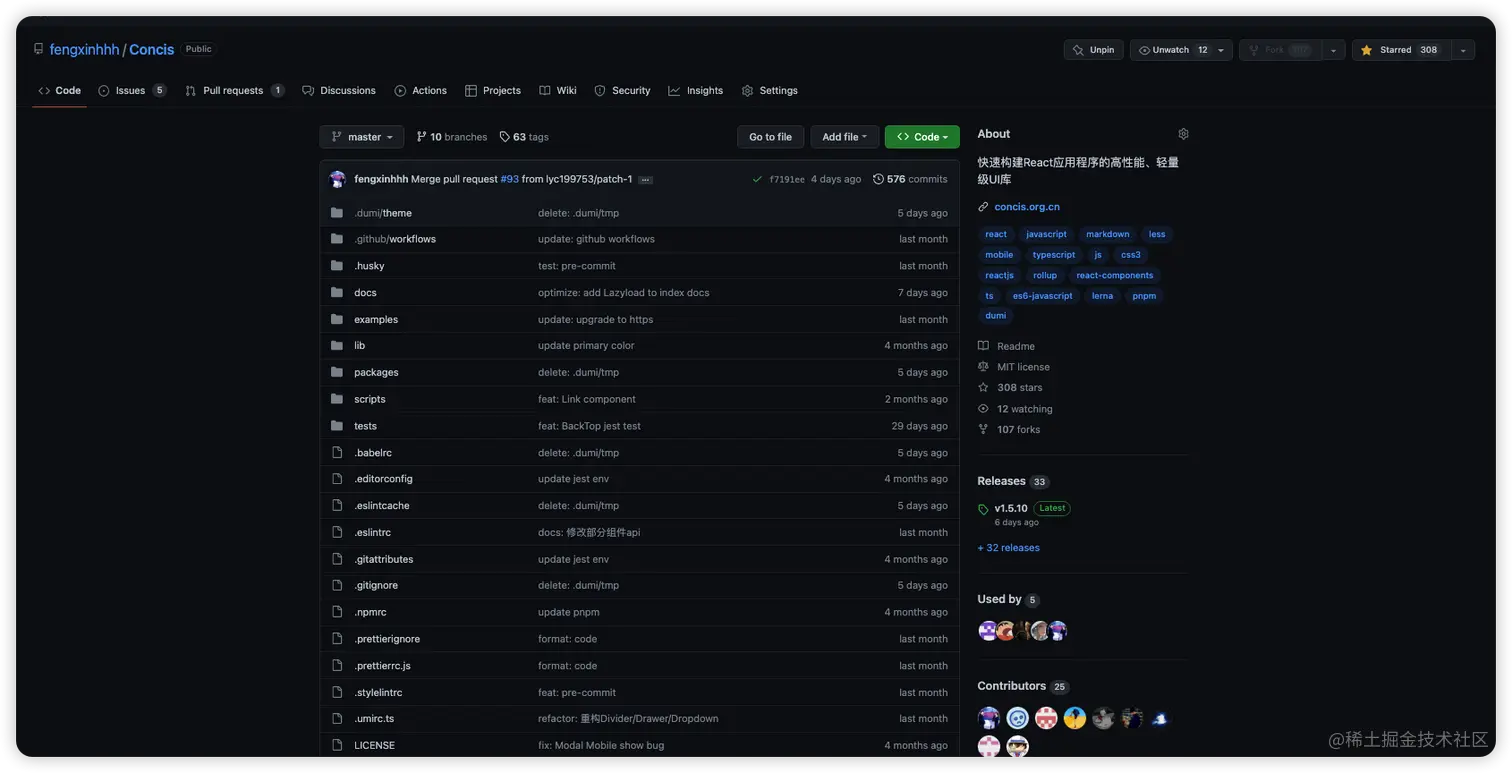Click the Readme book icon
Viewport: 1512px width, 773px height.
click(x=983, y=346)
